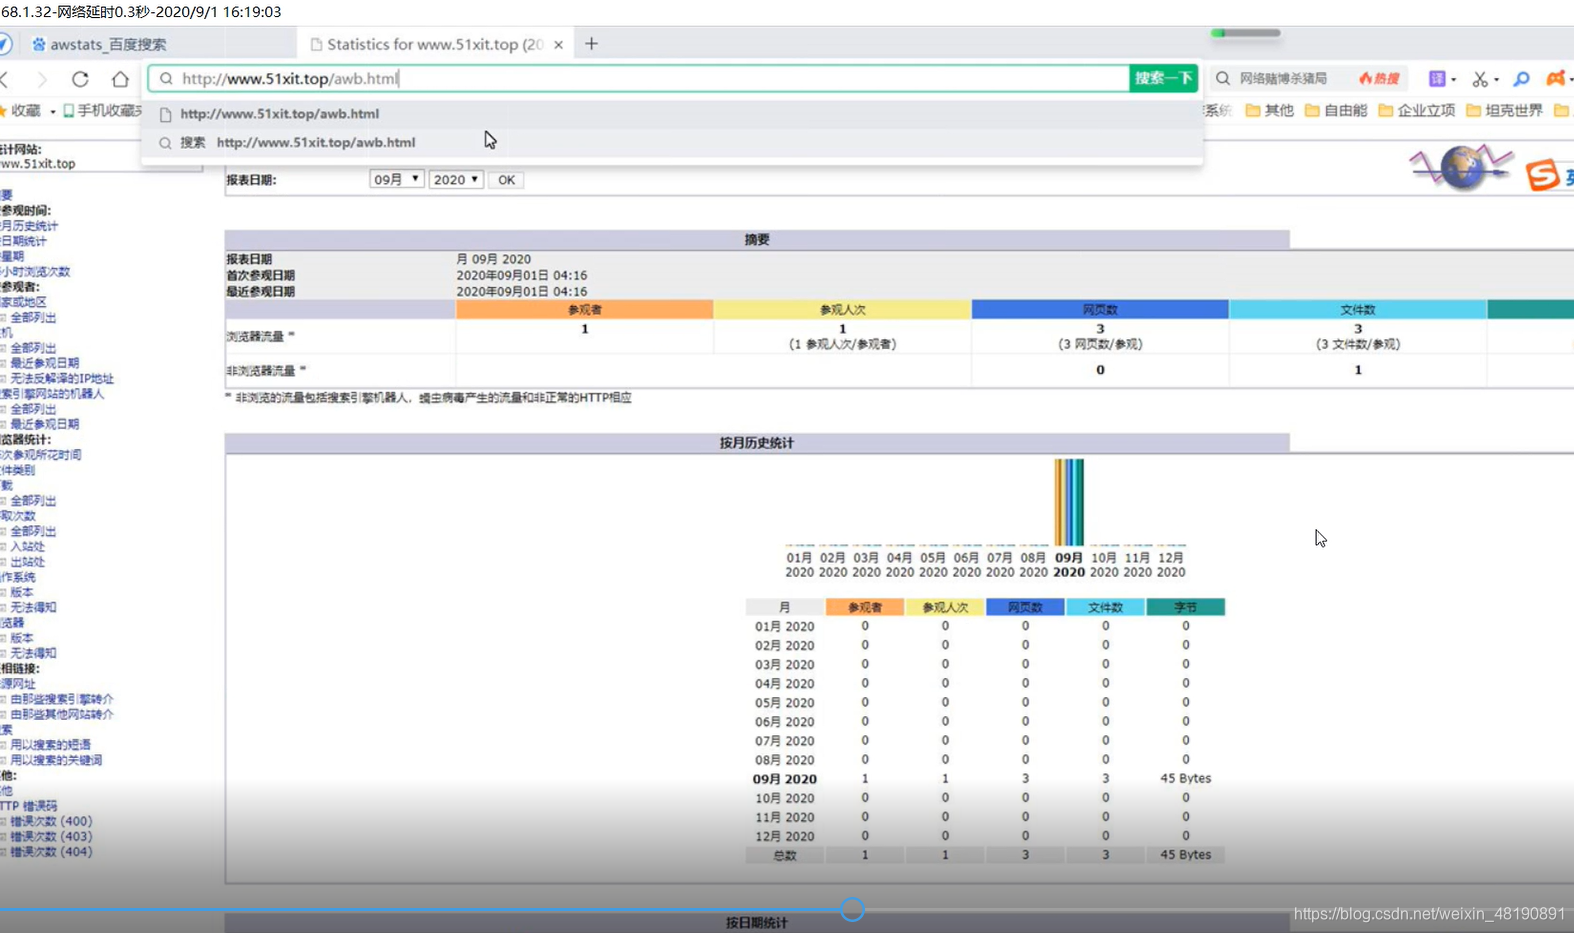This screenshot has height=933, width=1574.
Task: Expand the translate tool dropdown arrow
Action: 1453,80
